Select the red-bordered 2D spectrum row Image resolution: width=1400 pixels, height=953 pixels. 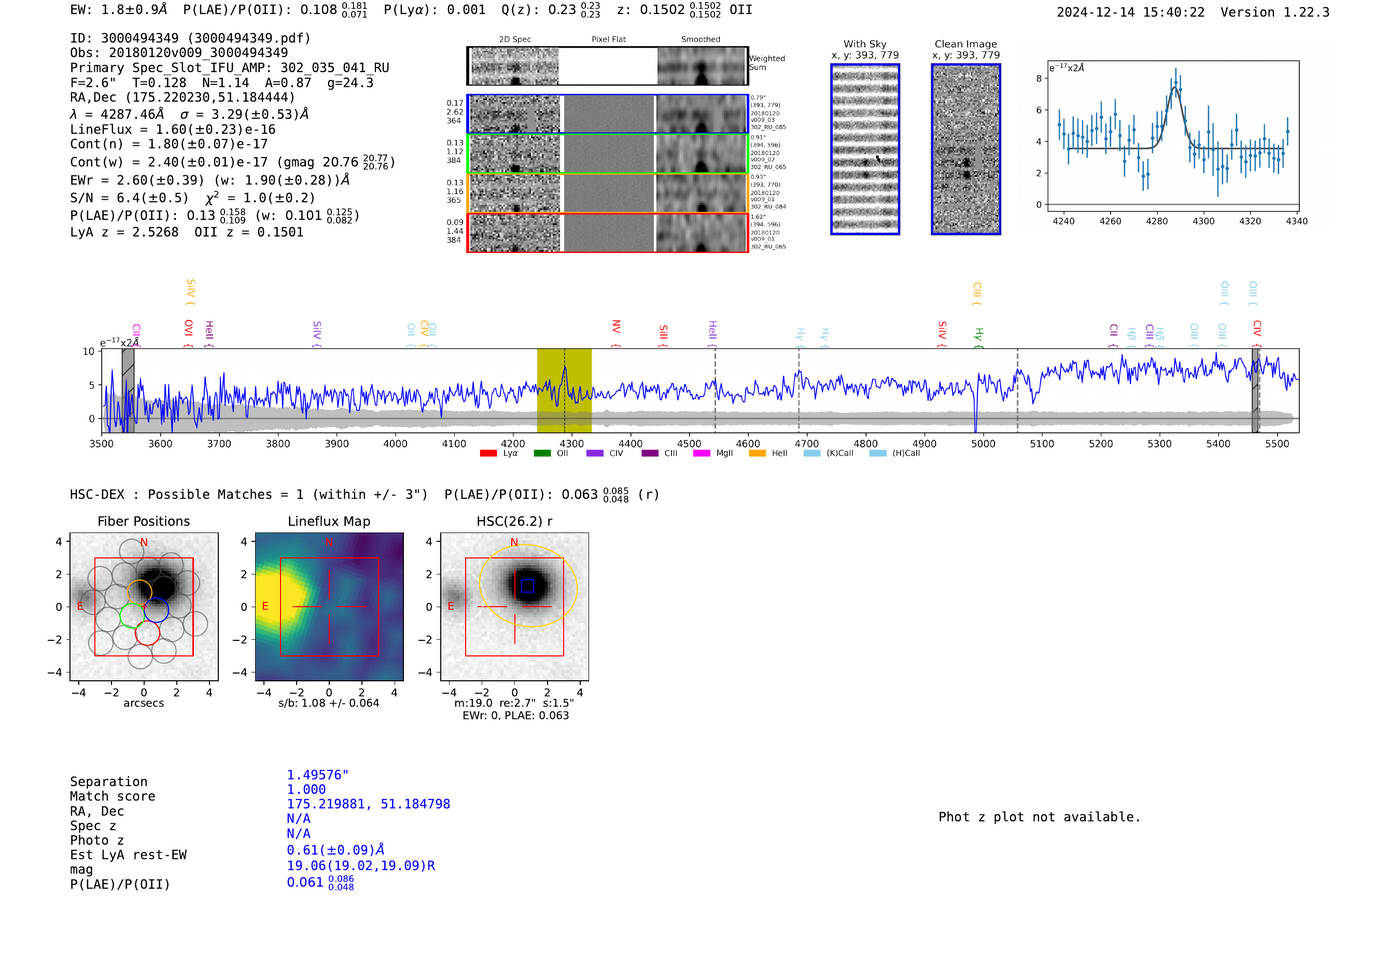point(608,232)
